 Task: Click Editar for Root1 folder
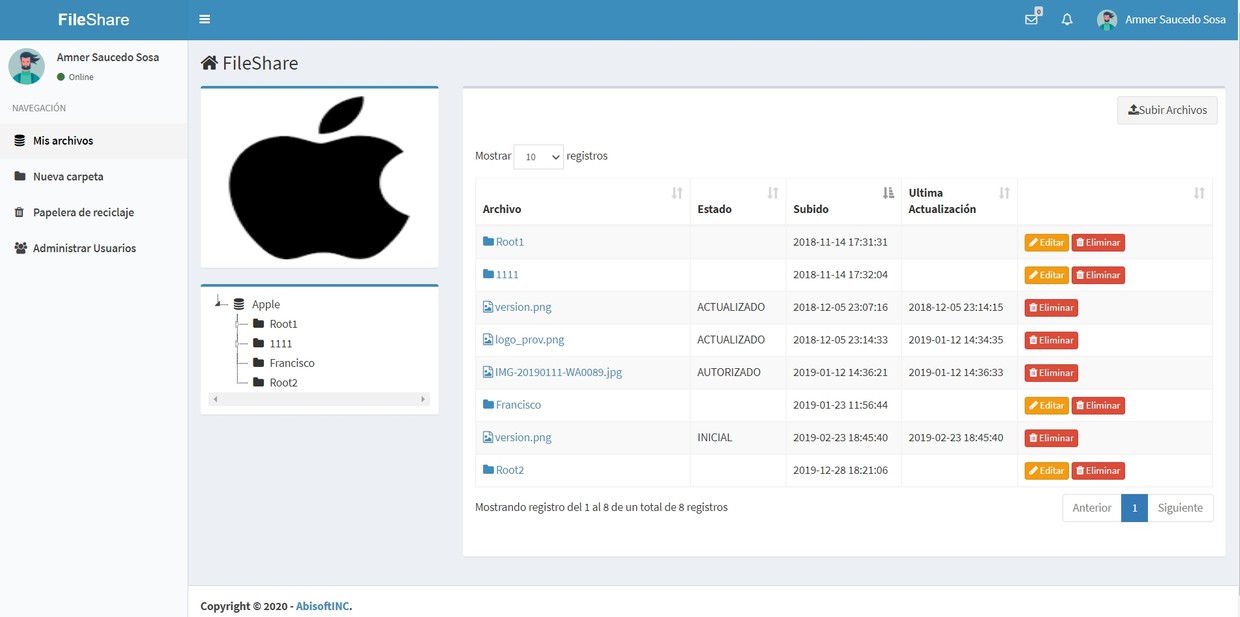[x=1046, y=242]
